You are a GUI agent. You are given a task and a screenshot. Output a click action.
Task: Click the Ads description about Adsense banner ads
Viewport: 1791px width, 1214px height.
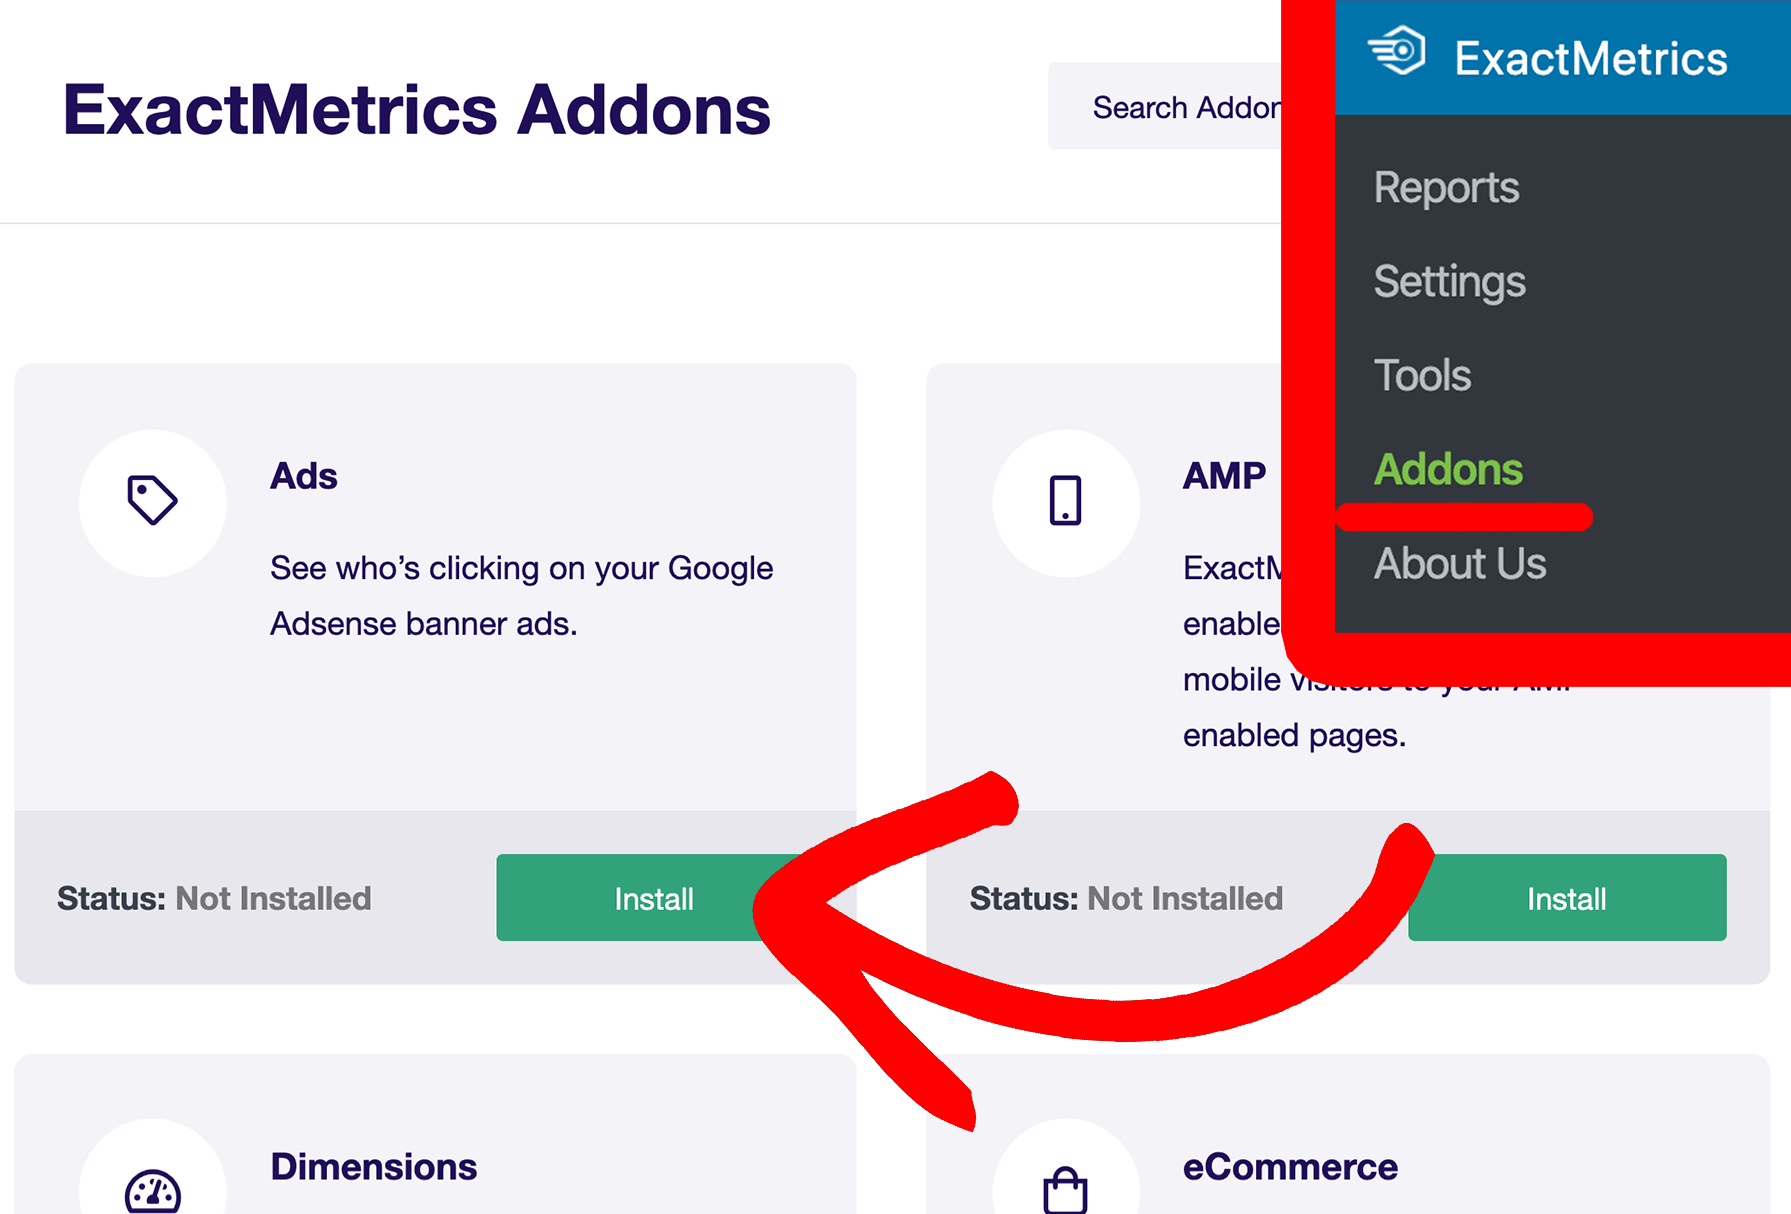tap(521, 596)
